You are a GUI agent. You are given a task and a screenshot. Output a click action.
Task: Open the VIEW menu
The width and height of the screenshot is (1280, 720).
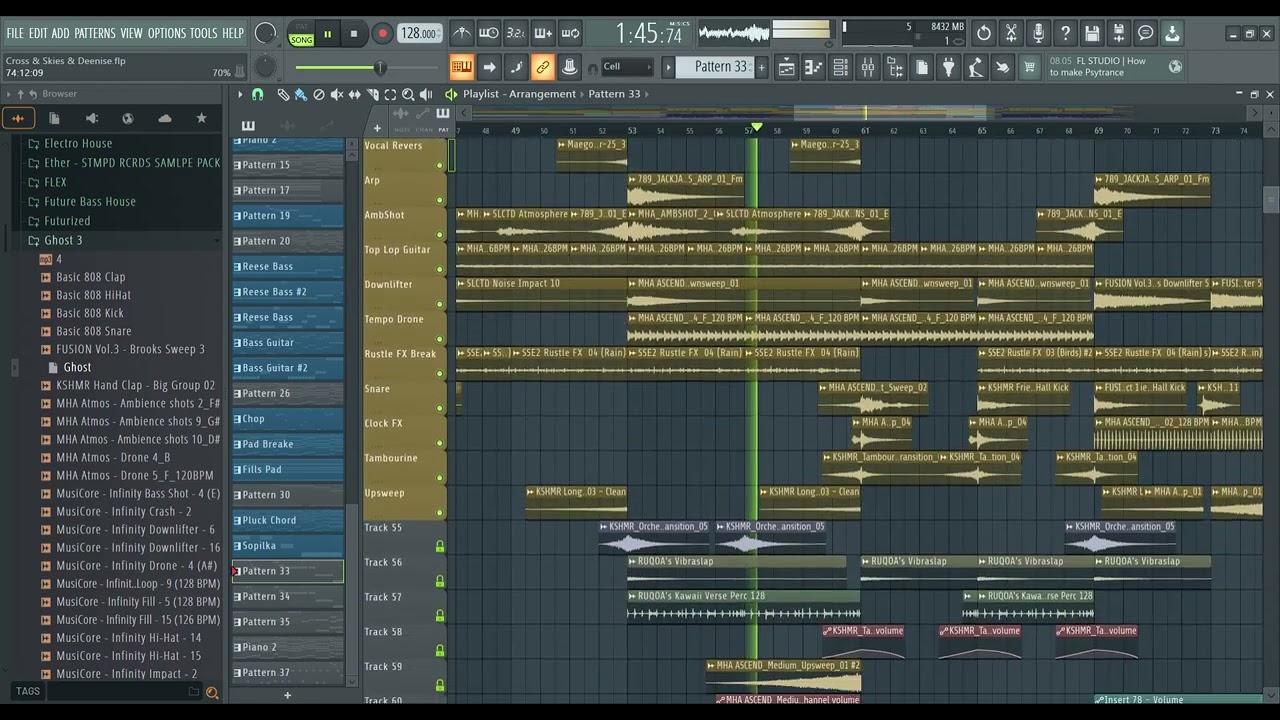click(132, 33)
